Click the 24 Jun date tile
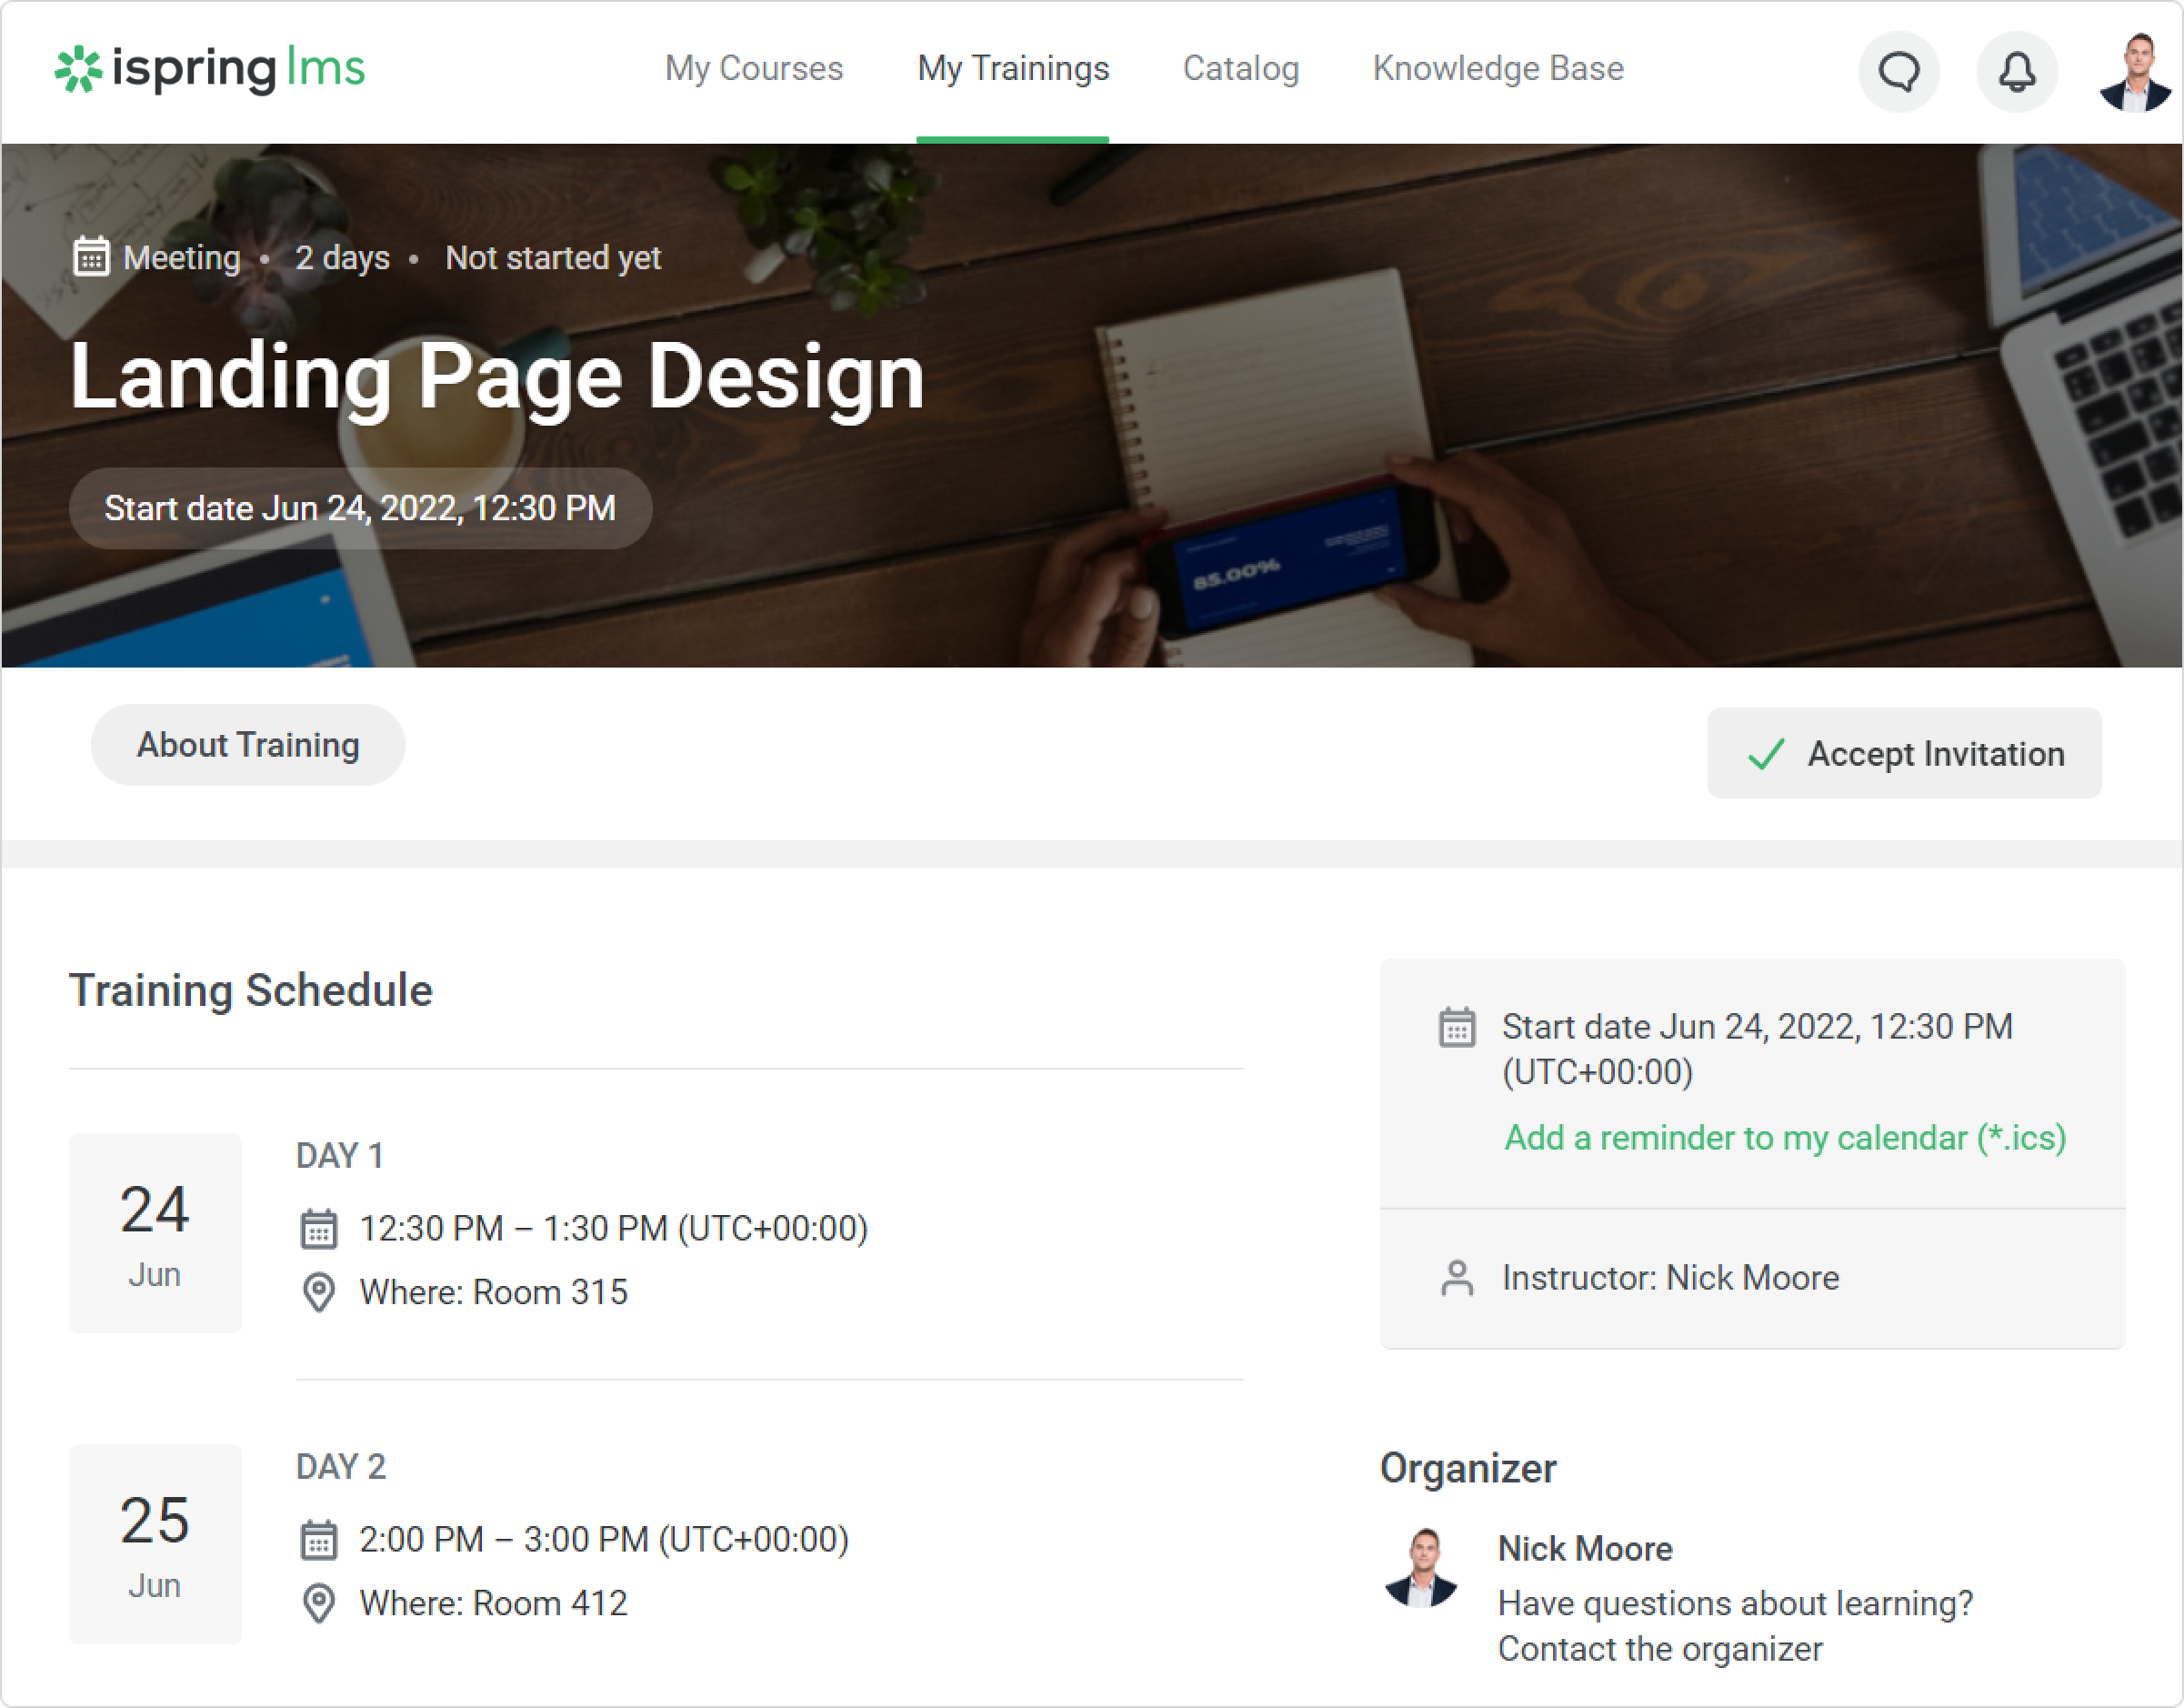Viewport: 2184px width, 1708px height. [155, 1232]
